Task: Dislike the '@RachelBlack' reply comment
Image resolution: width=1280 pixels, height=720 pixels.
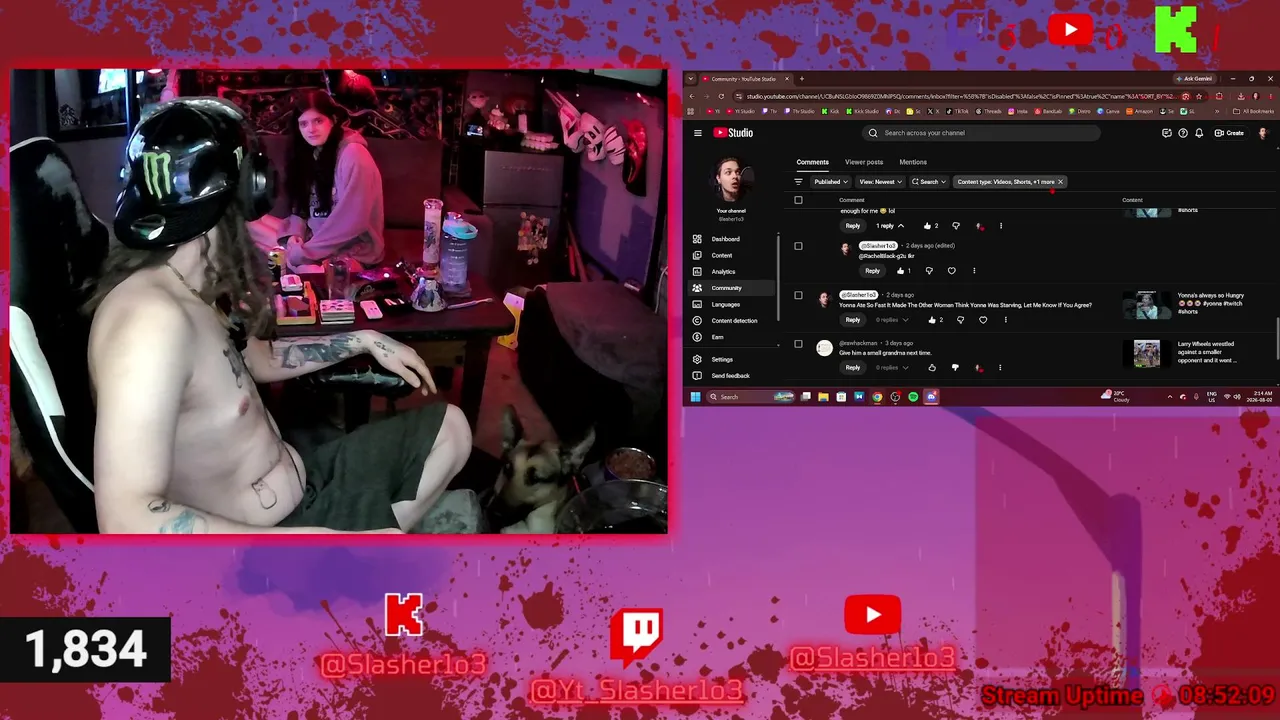Action: coord(929,271)
